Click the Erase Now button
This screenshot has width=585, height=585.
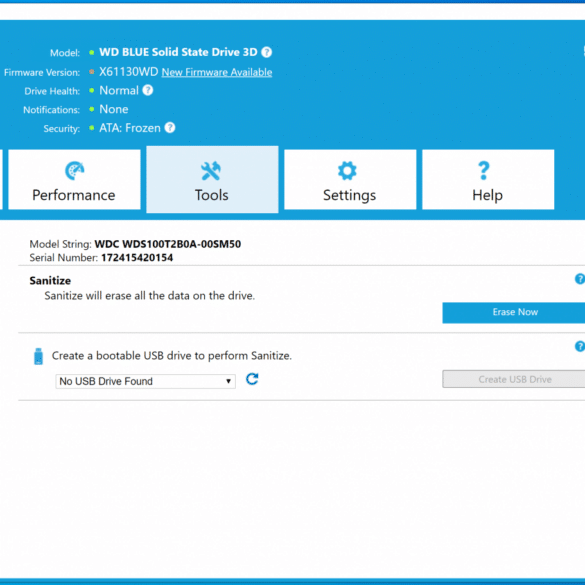515,313
